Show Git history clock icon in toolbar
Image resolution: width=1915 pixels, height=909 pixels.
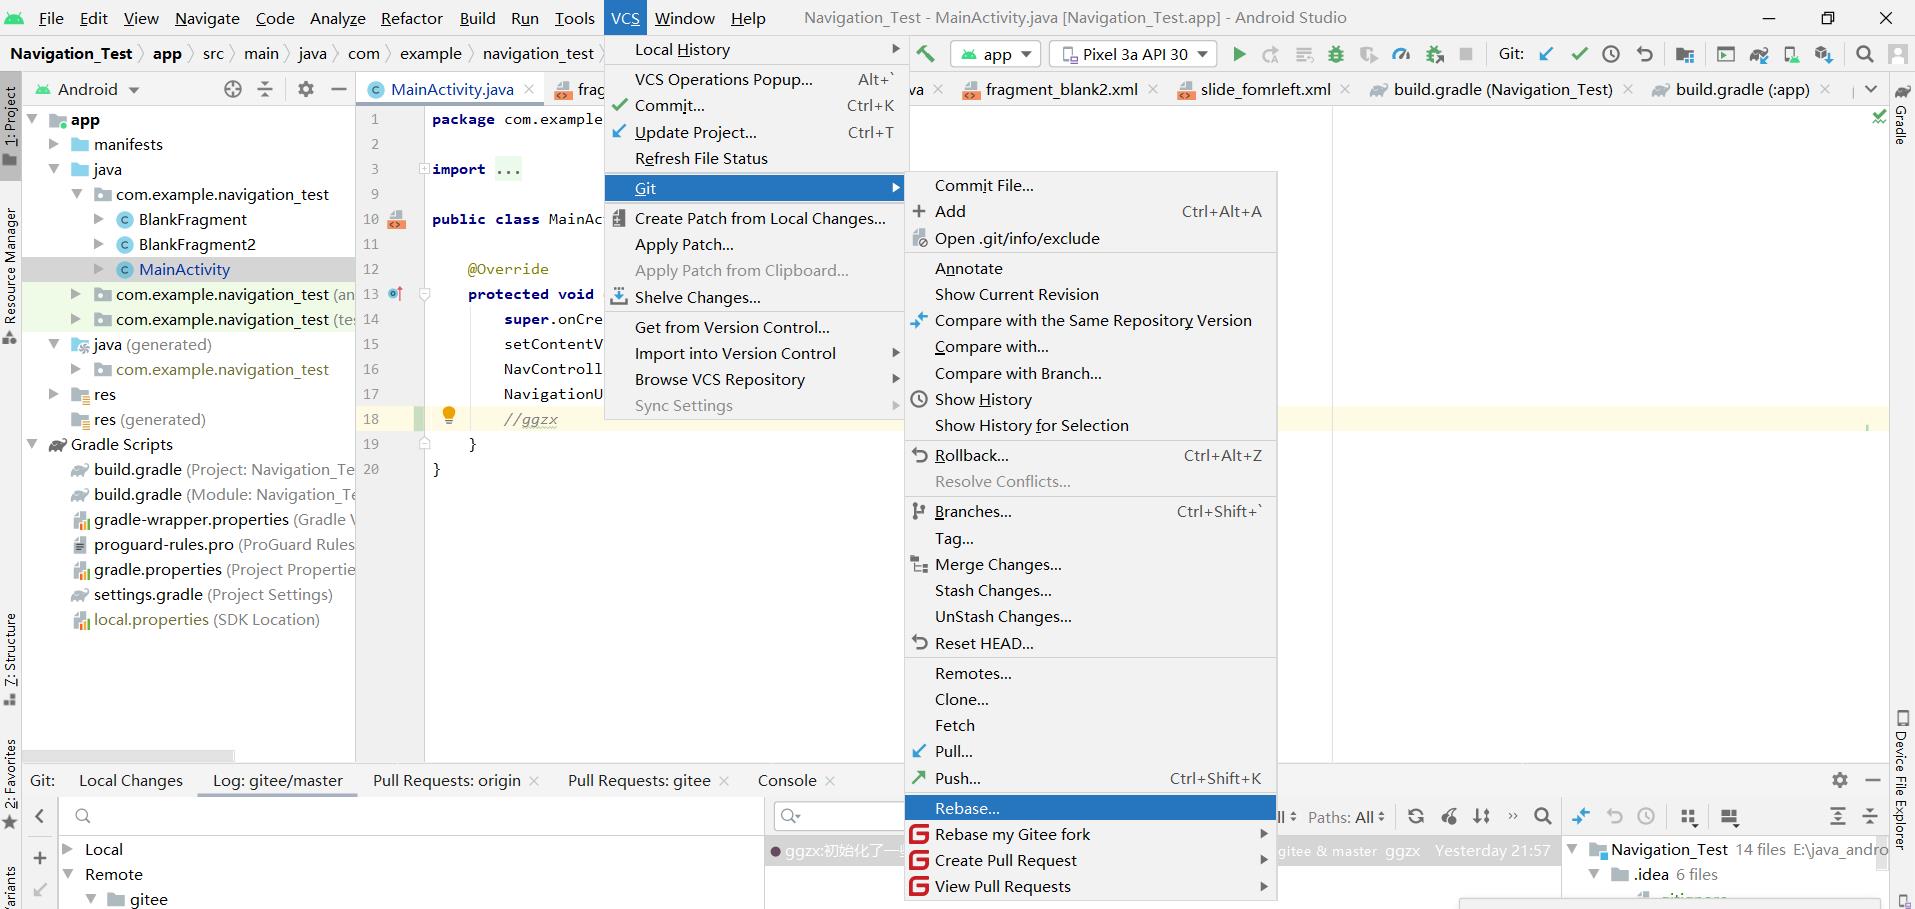coord(1611,54)
